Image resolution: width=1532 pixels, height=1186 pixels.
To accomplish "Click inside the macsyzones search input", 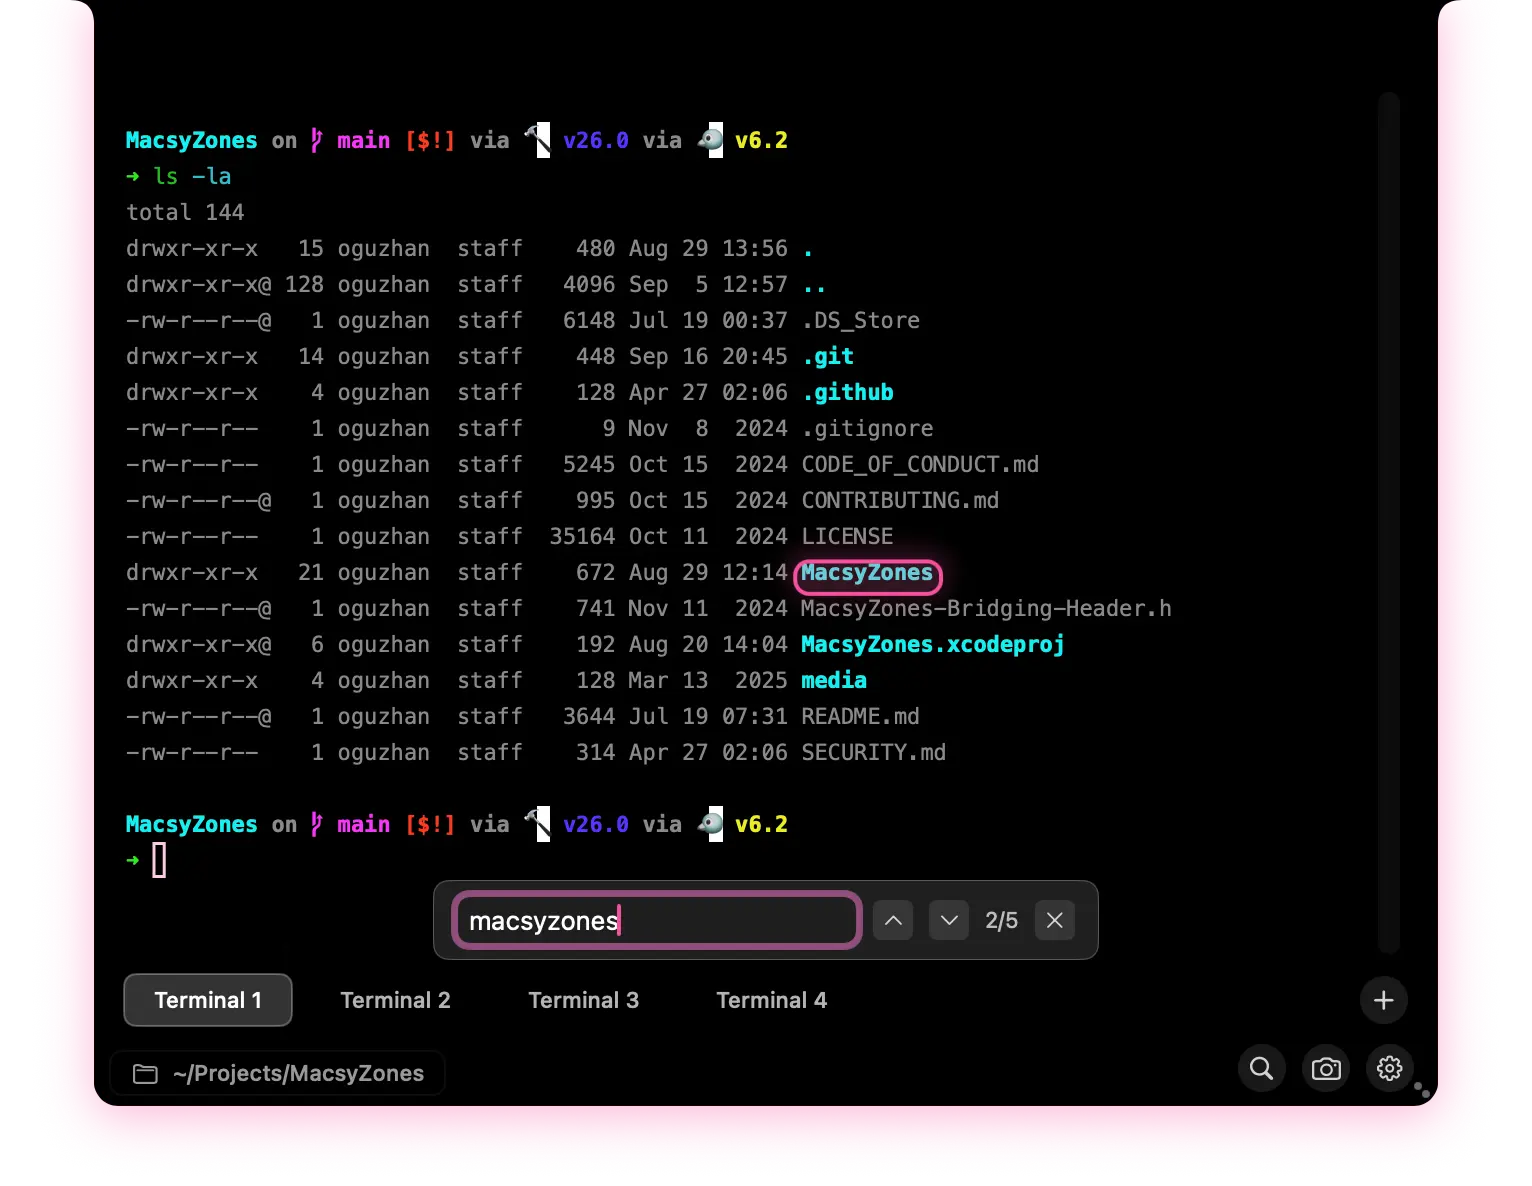I will tap(655, 920).
